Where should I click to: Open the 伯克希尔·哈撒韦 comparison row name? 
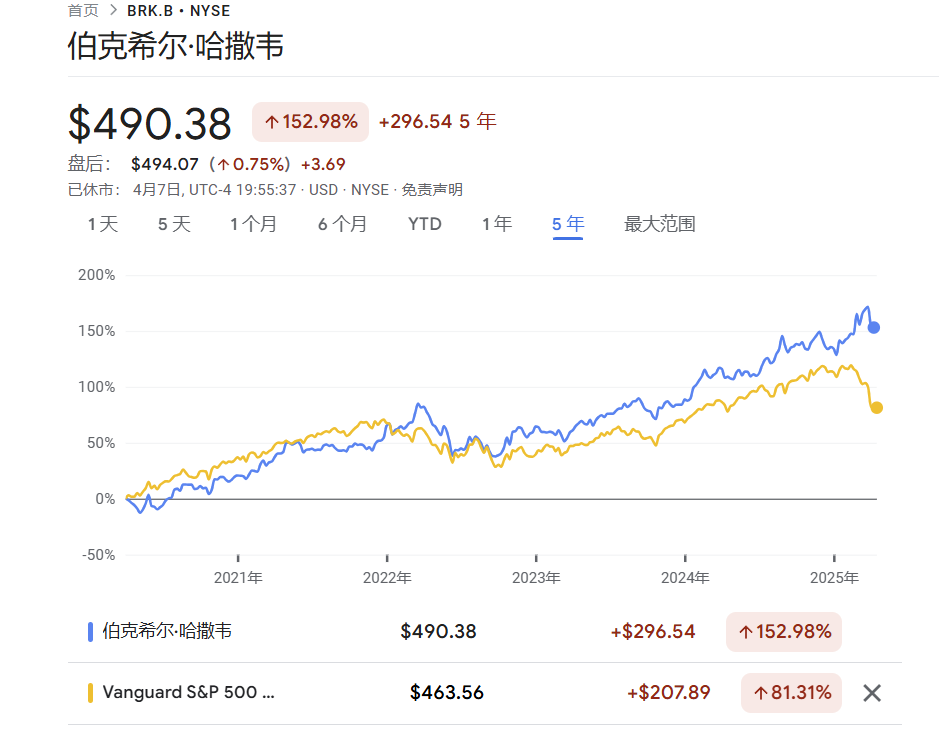pos(167,631)
